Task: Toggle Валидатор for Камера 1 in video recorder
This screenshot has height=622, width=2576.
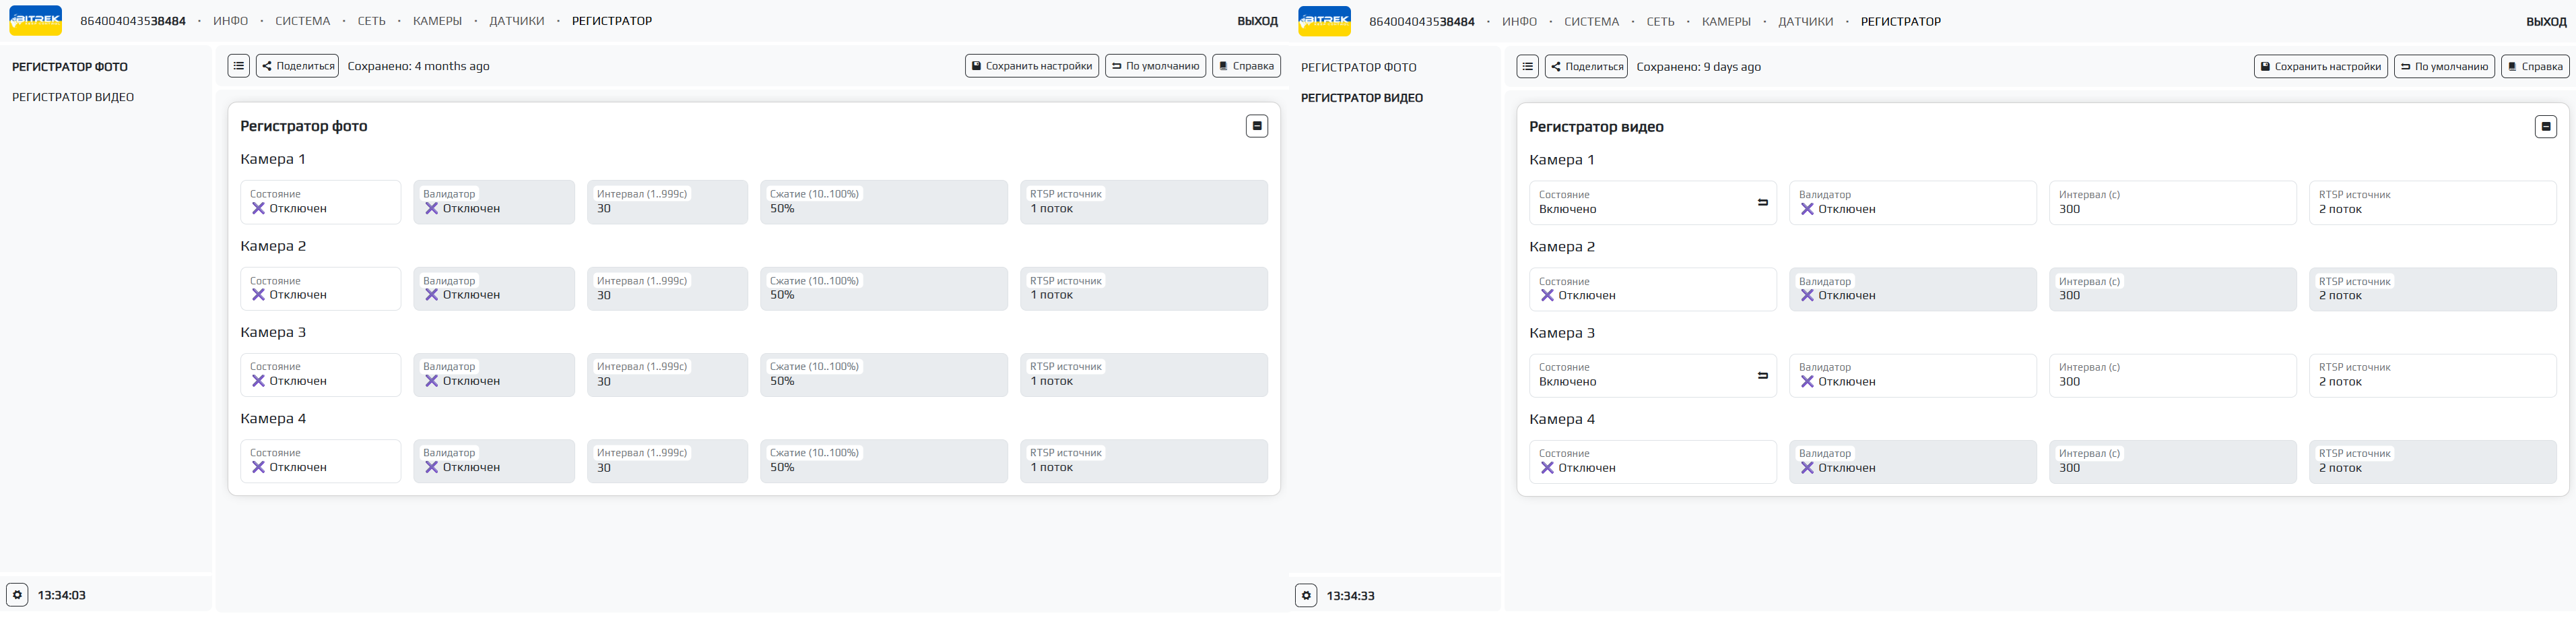Action: pos(1911,203)
